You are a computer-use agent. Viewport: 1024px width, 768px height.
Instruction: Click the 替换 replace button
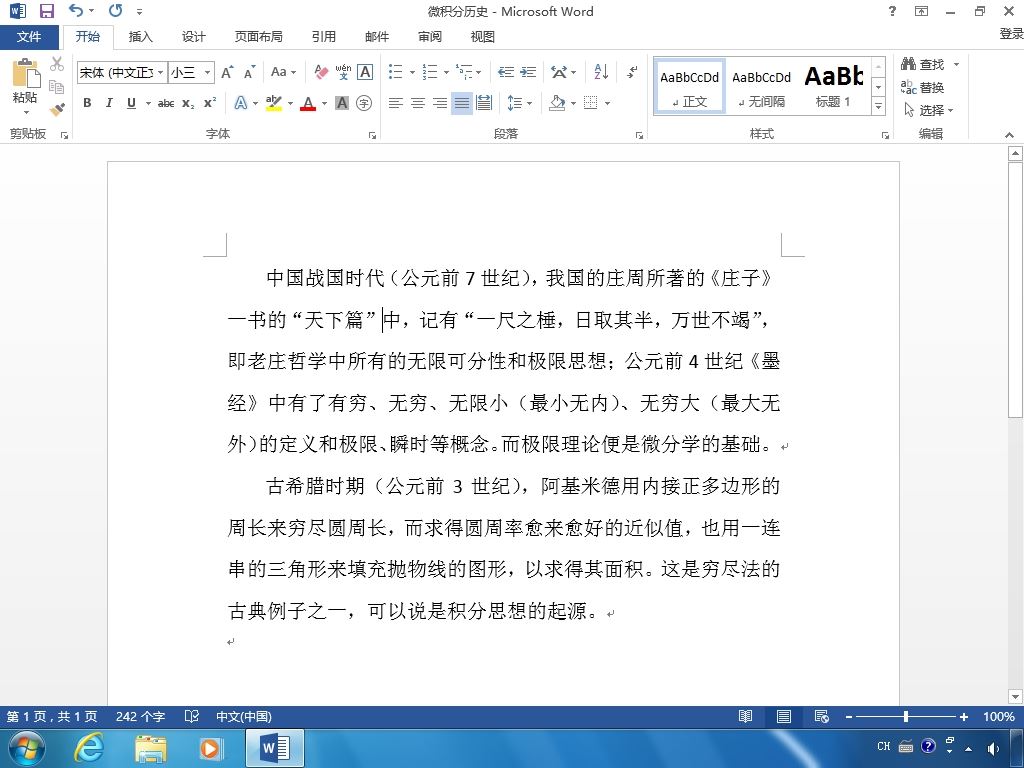pyautogui.click(x=922, y=87)
